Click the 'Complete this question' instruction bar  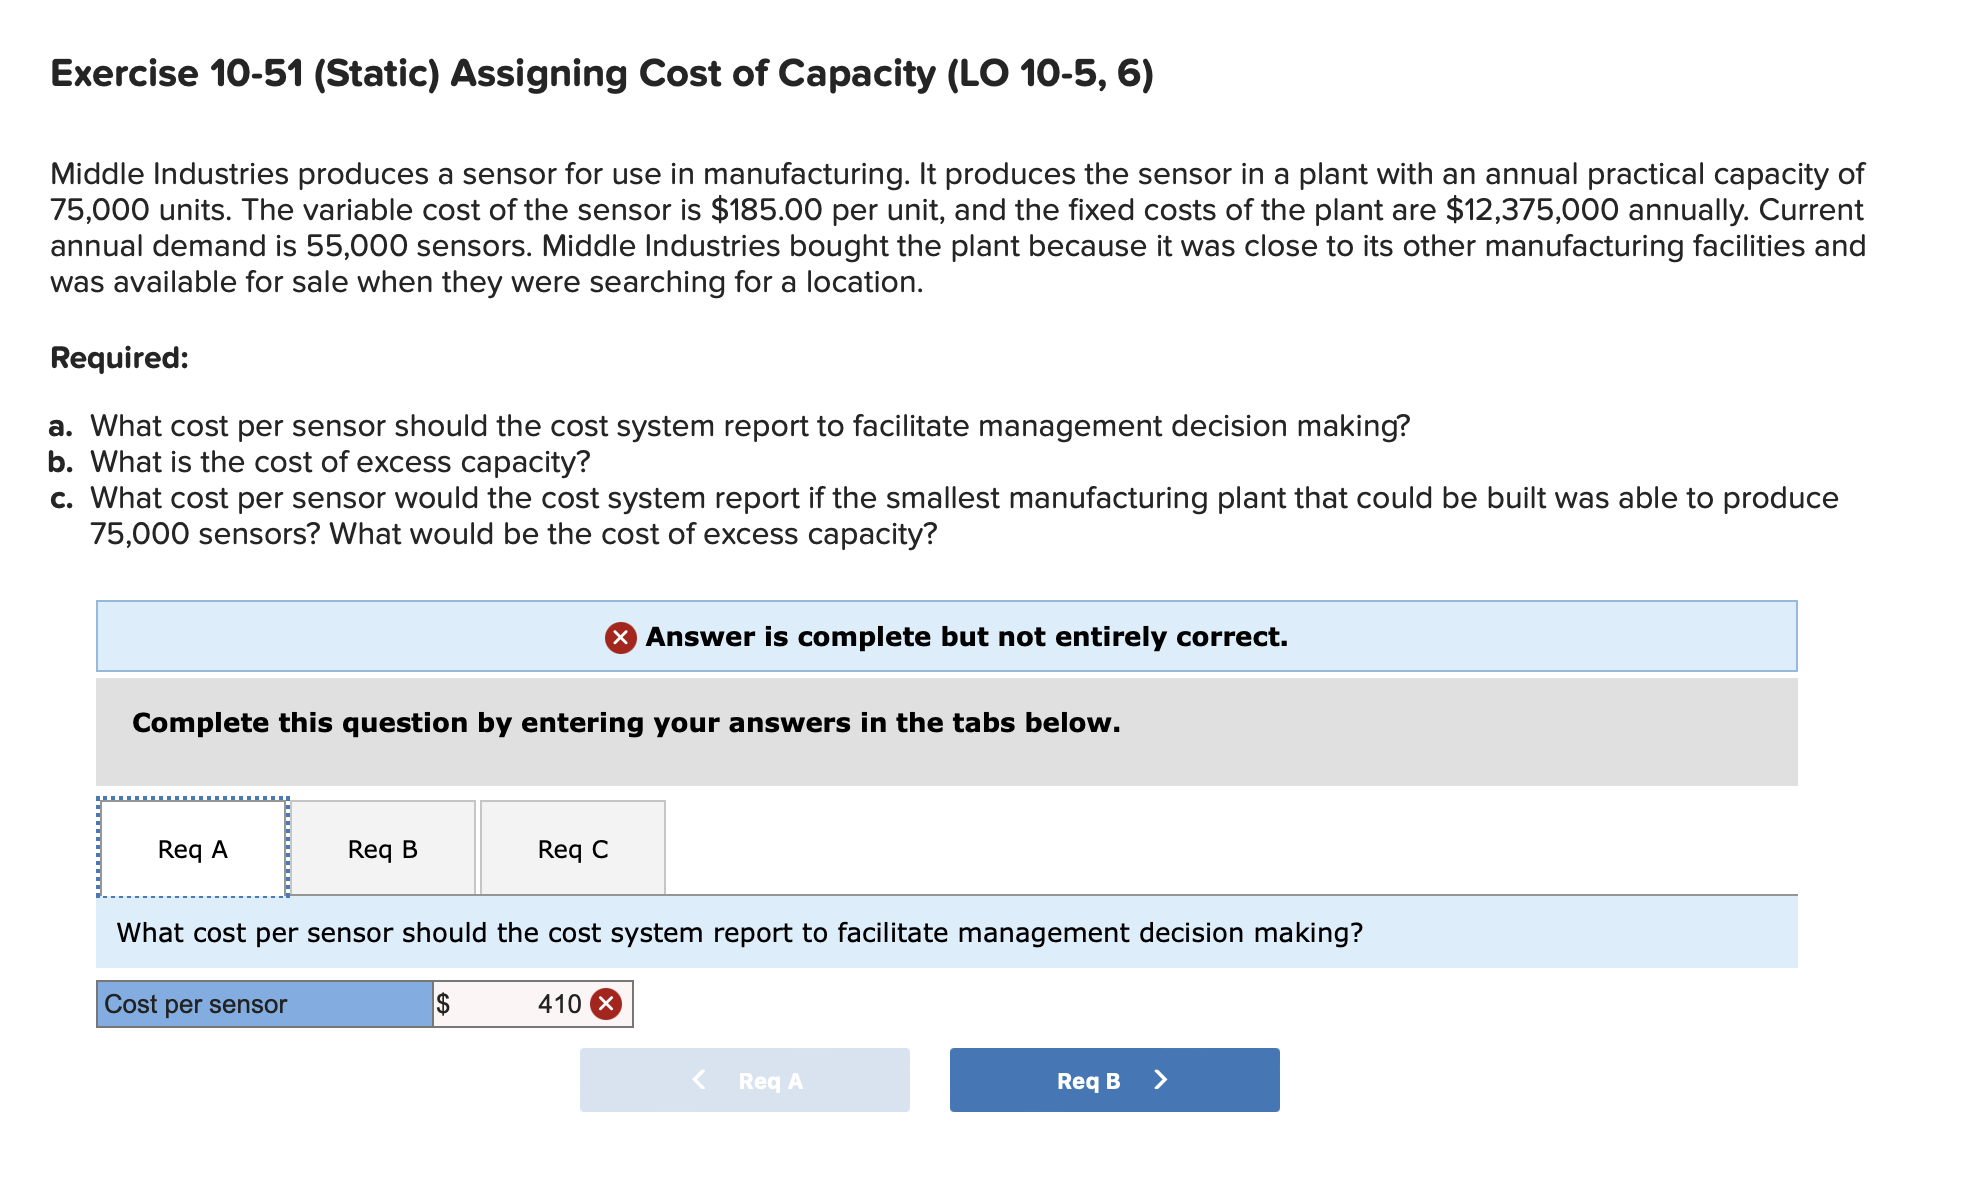pyautogui.click(x=625, y=723)
